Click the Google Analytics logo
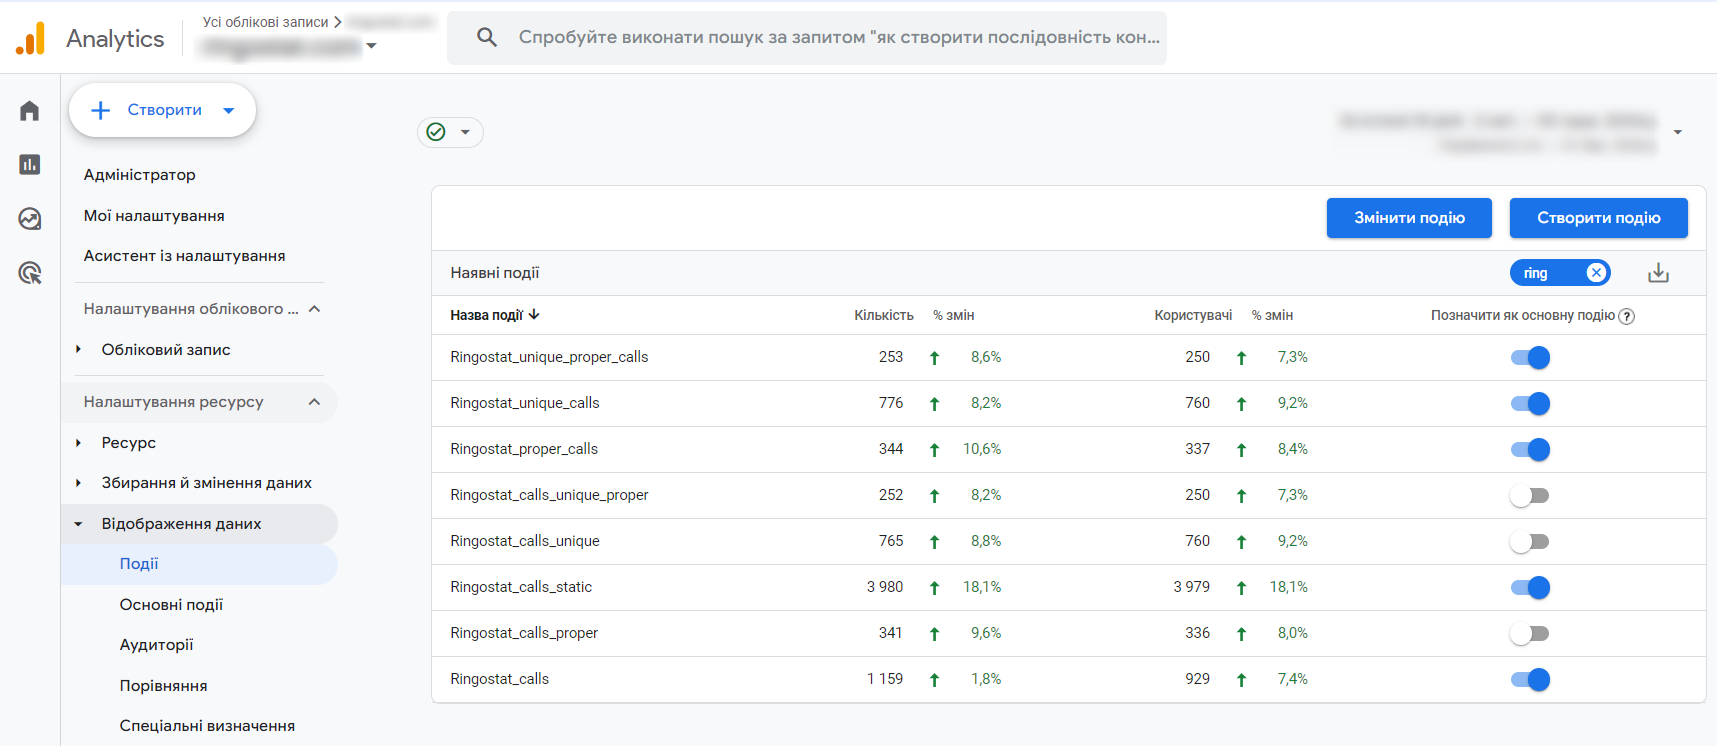 click(31, 38)
